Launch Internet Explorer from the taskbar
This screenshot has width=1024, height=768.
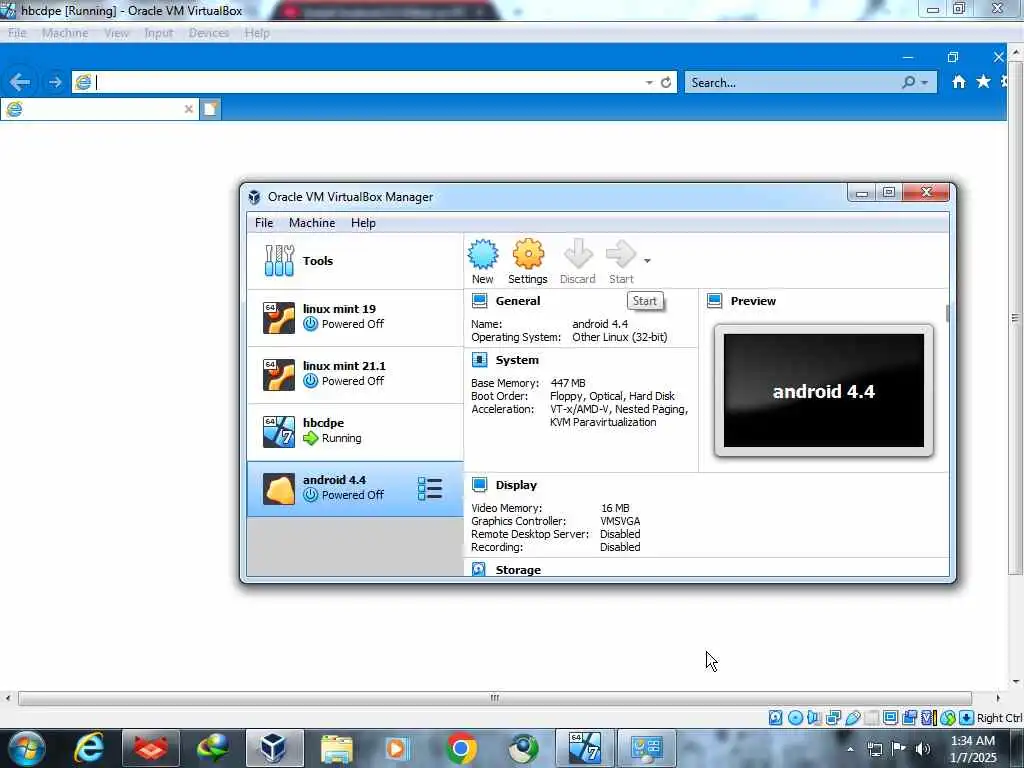(89, 749)
